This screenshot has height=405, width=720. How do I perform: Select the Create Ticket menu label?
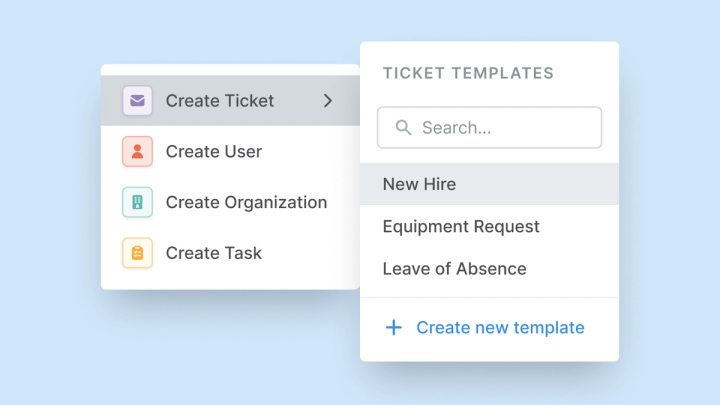[x=220, y=101]
